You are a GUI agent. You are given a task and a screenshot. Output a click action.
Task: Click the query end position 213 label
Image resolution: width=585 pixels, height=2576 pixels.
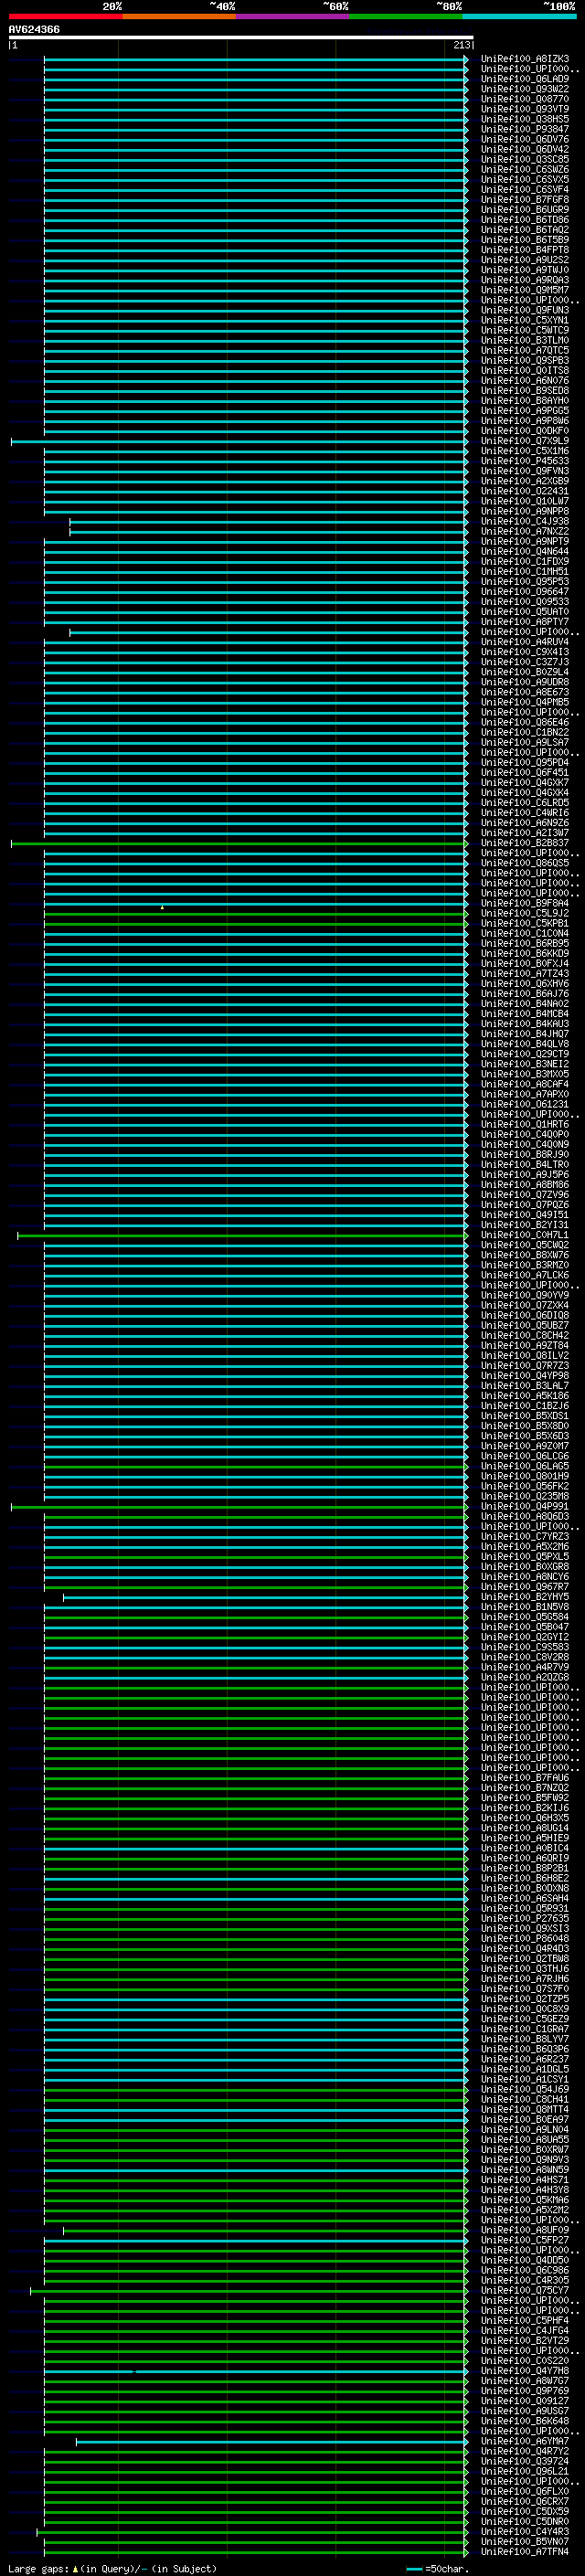click(x=462, y=45)
